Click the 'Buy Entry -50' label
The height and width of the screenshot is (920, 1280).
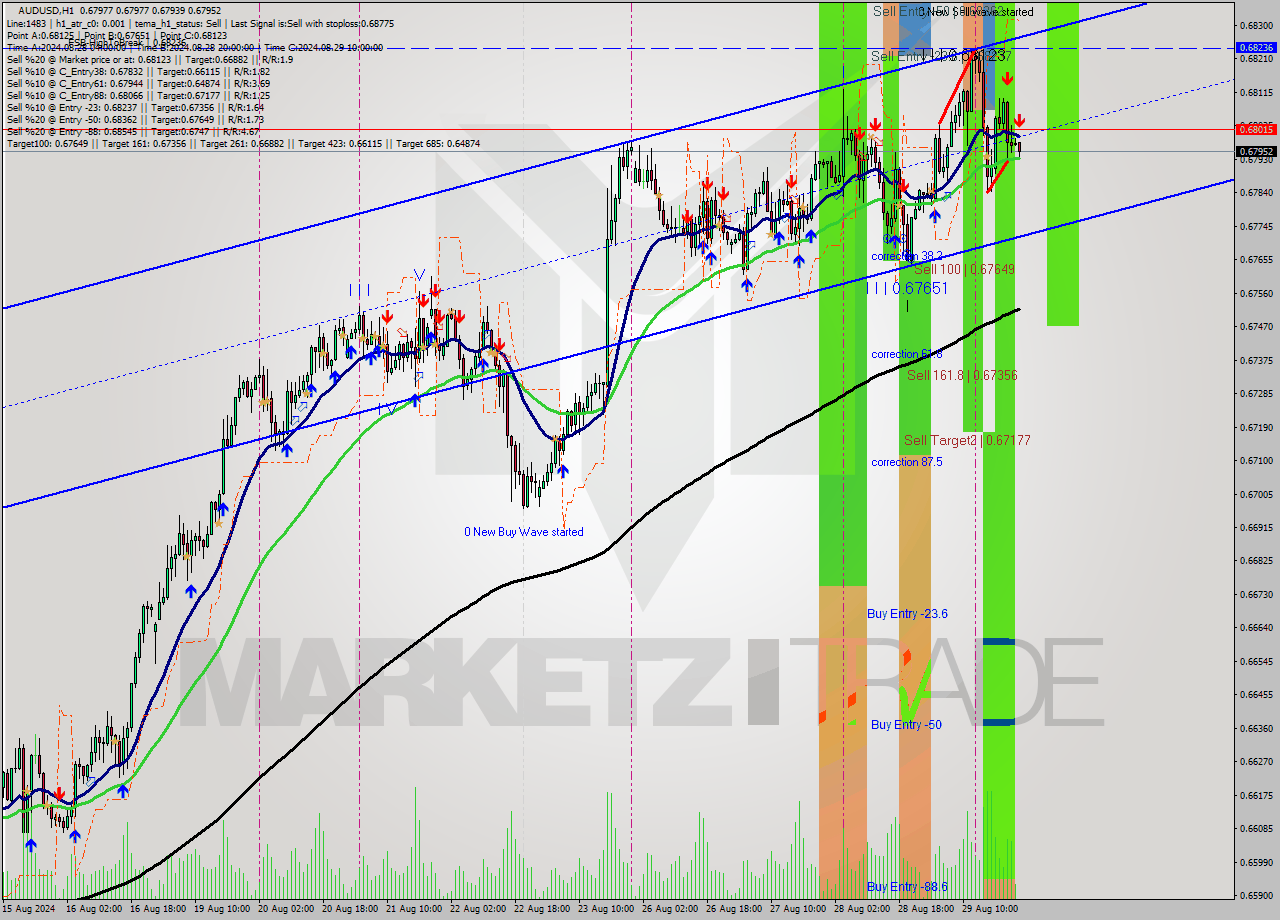click(906, 724)
